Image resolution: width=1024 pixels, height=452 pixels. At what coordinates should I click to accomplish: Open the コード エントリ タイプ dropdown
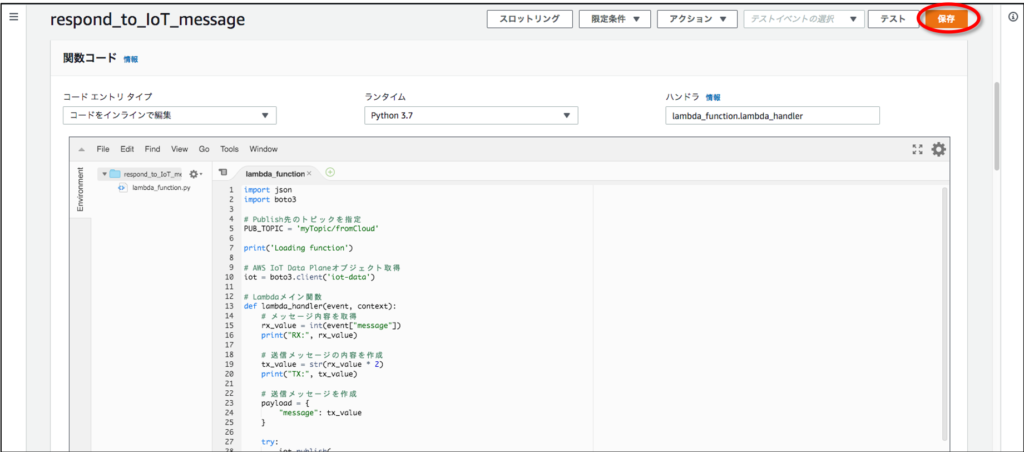169,116
